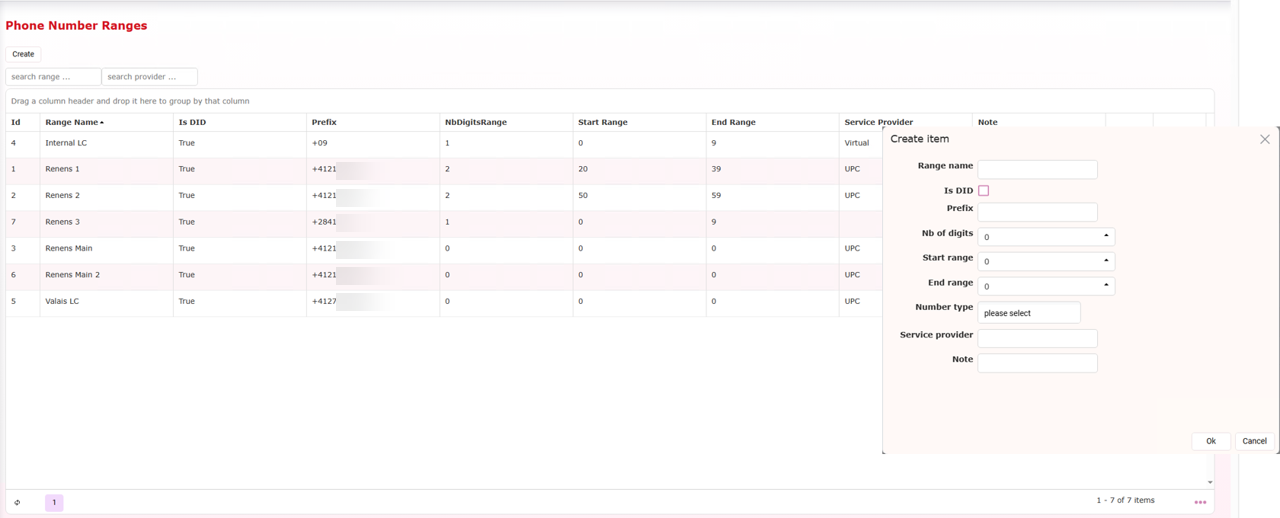Open the Number type dropdown
Viewport: 1280px width, 518px height.
(1028, 313)
